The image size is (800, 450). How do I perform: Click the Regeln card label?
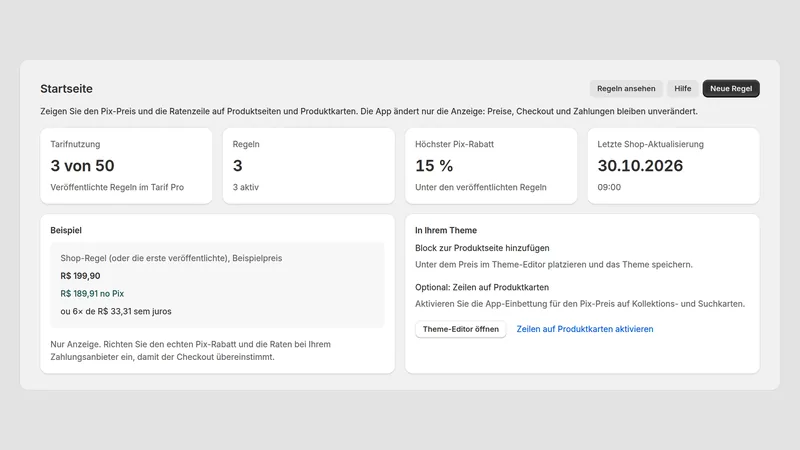(x=246, y=144)
